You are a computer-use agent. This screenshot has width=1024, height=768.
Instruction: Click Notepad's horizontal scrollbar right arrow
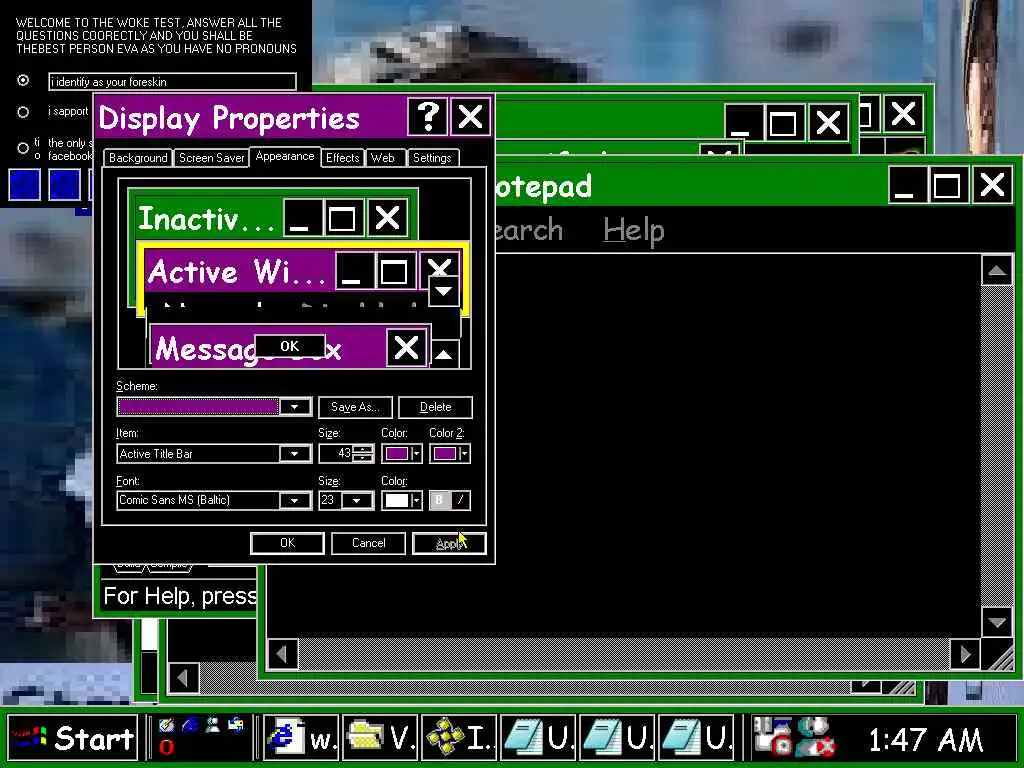pyautogui.click(x=965, y=654)
